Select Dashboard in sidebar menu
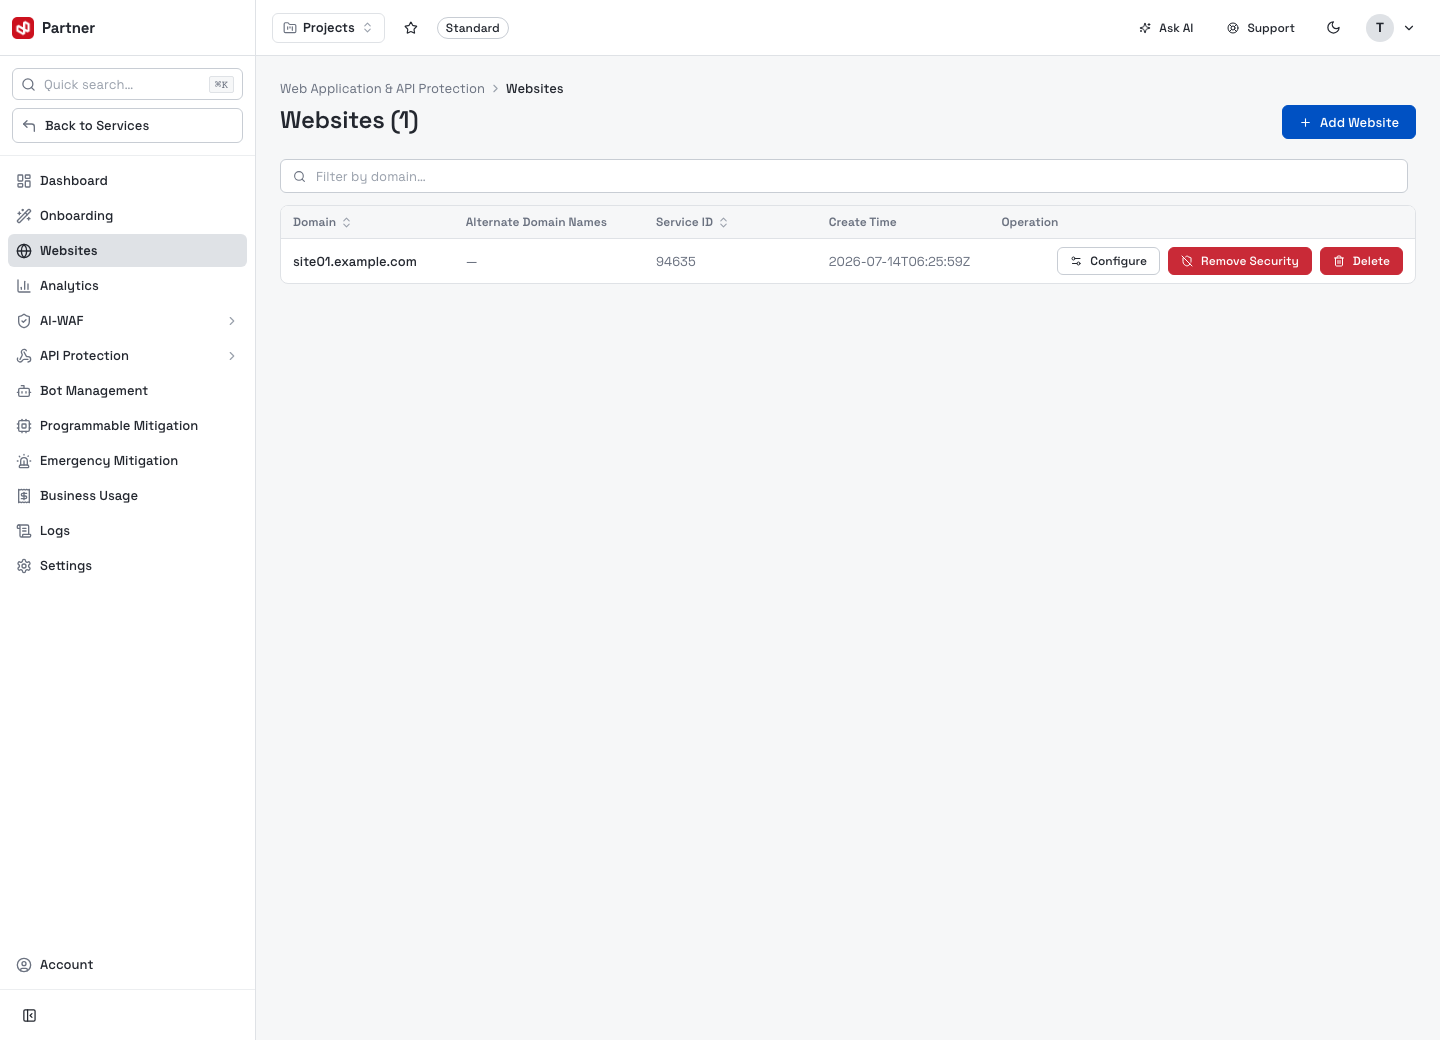Image resolution: width=1440 pixels, height=1040 pixels. tap(127, 181)
